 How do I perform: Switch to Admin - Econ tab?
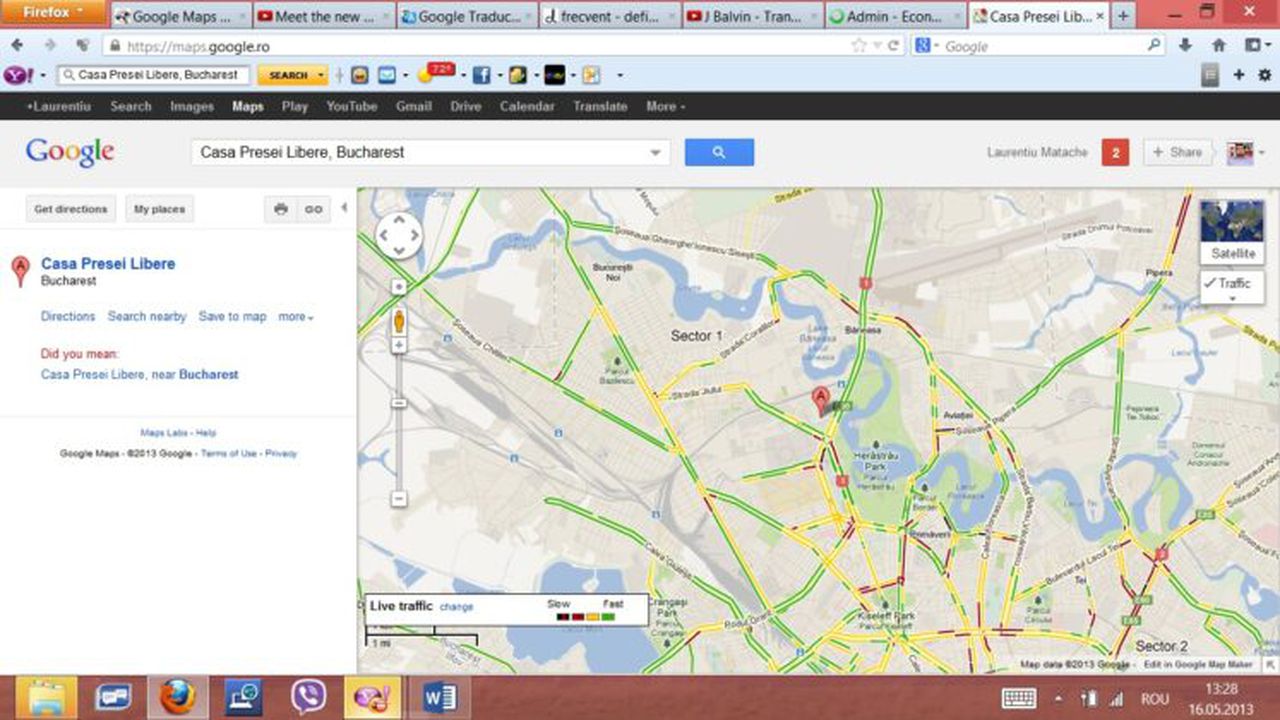click(896, 16)
